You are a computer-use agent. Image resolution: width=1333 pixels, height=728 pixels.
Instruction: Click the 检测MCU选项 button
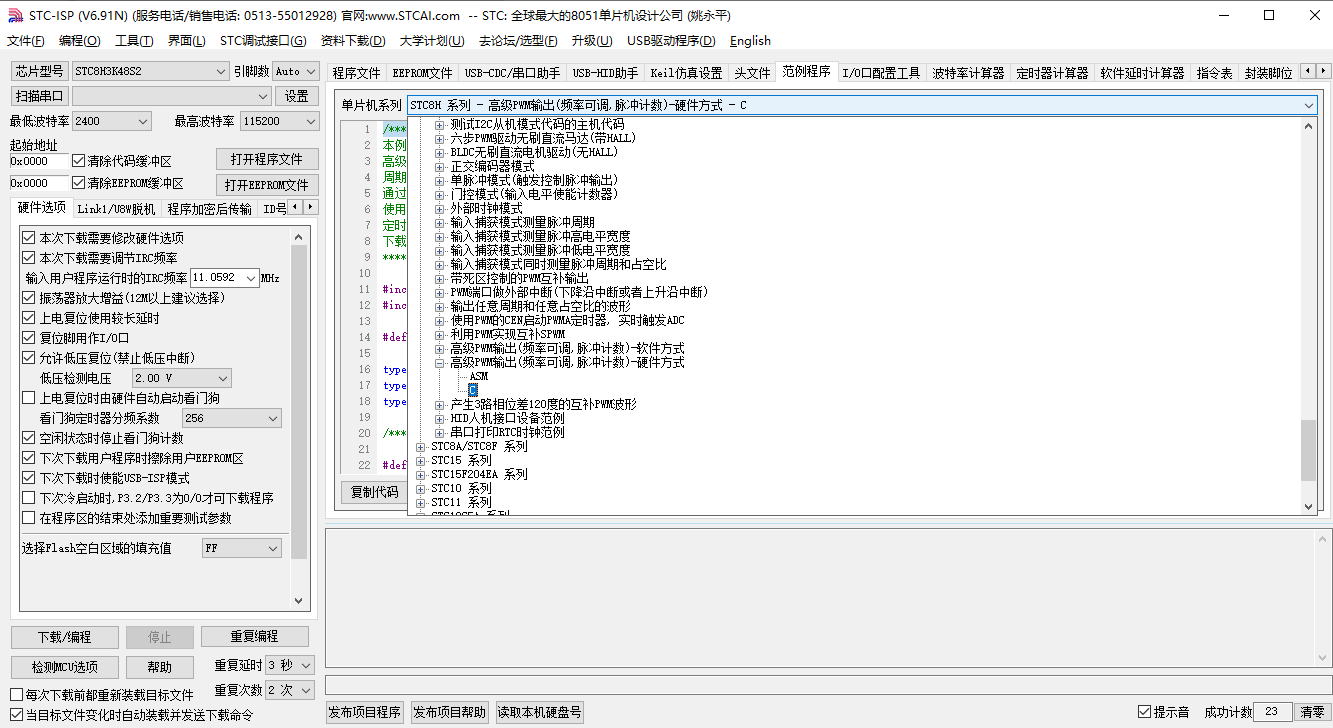click(x=64, y=667)
